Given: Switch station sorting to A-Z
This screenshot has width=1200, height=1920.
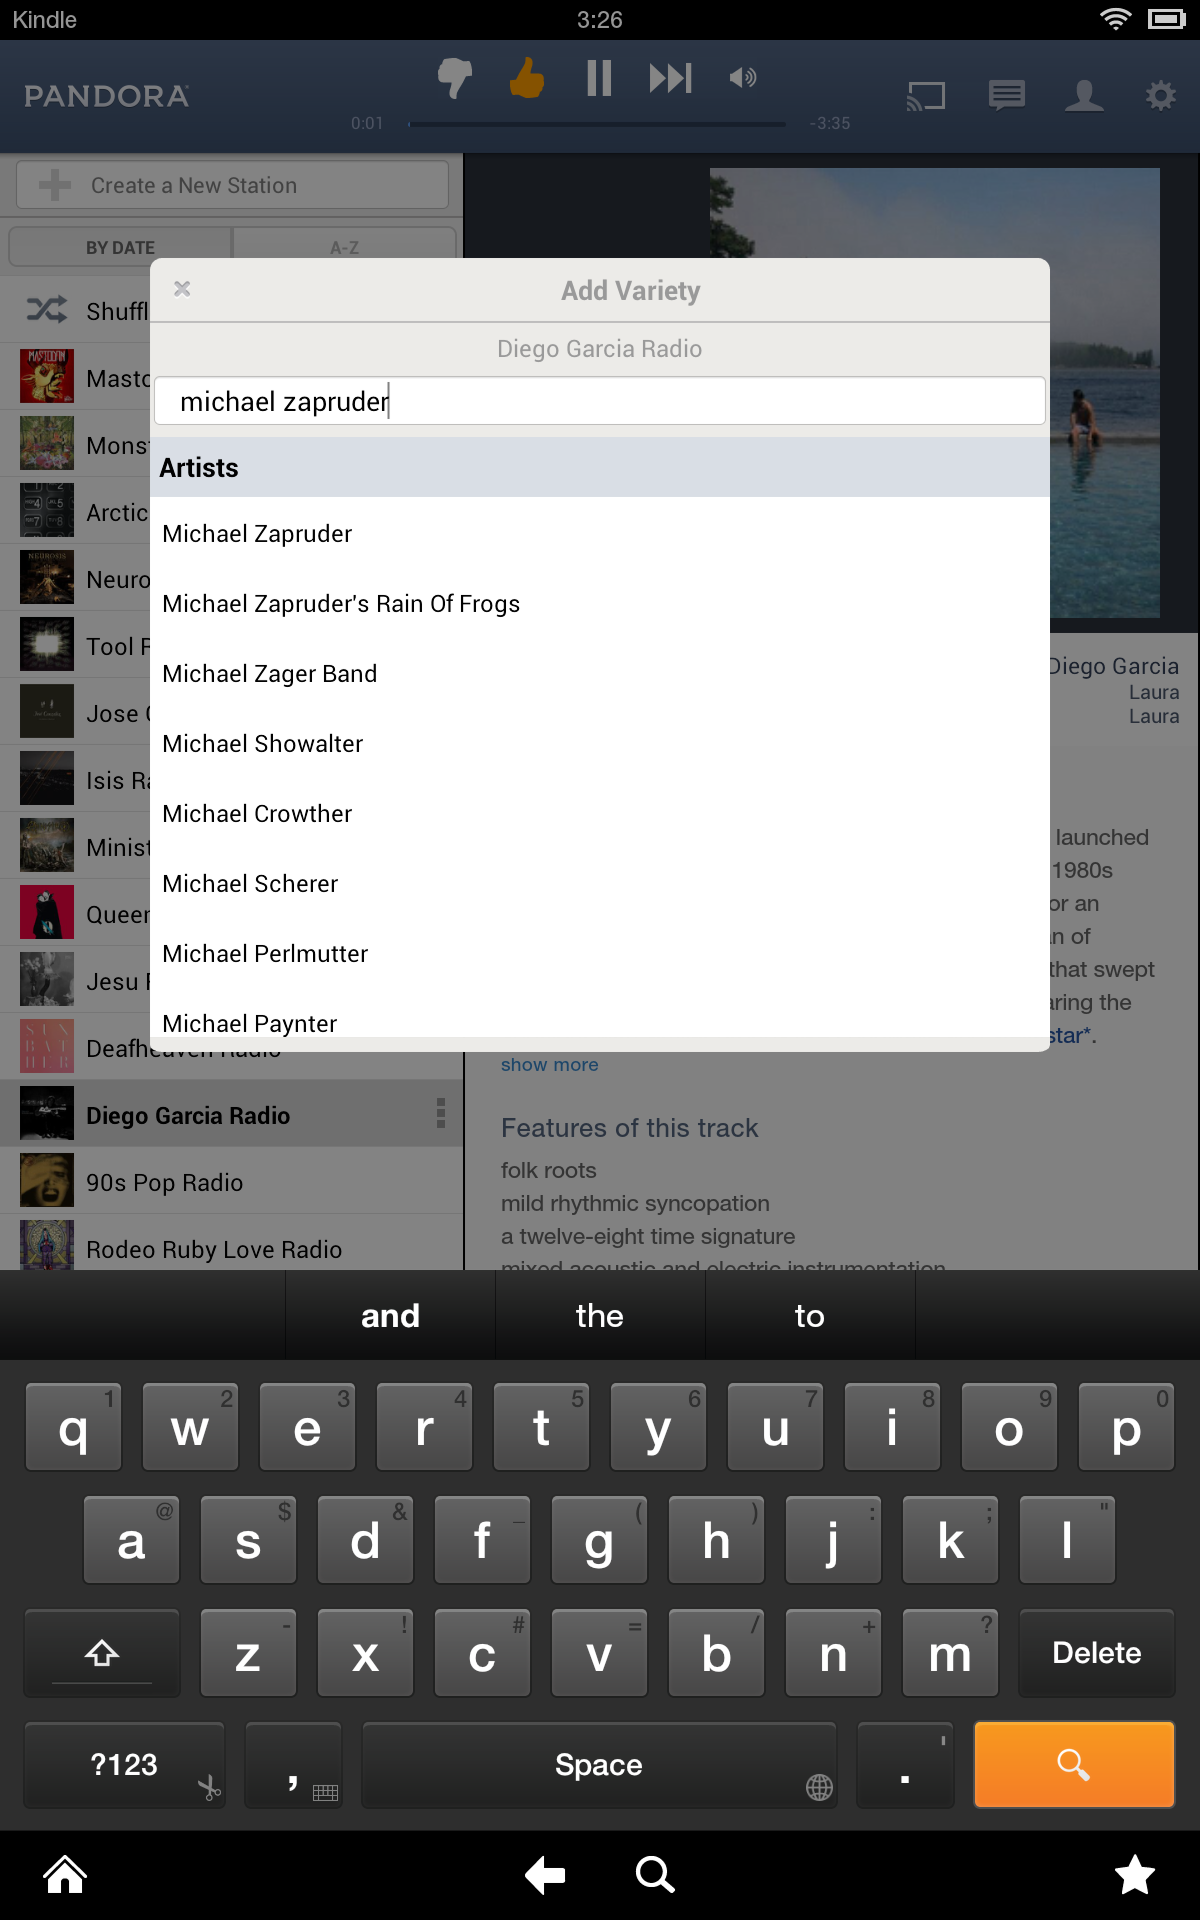Looking at the screenshot, I should click(x=345, y=247).
